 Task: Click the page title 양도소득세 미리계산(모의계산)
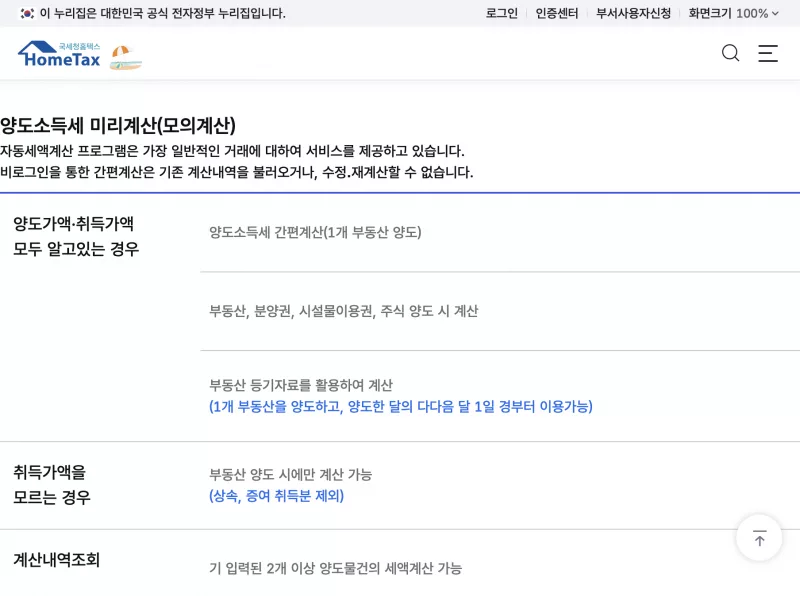(118, 125)
